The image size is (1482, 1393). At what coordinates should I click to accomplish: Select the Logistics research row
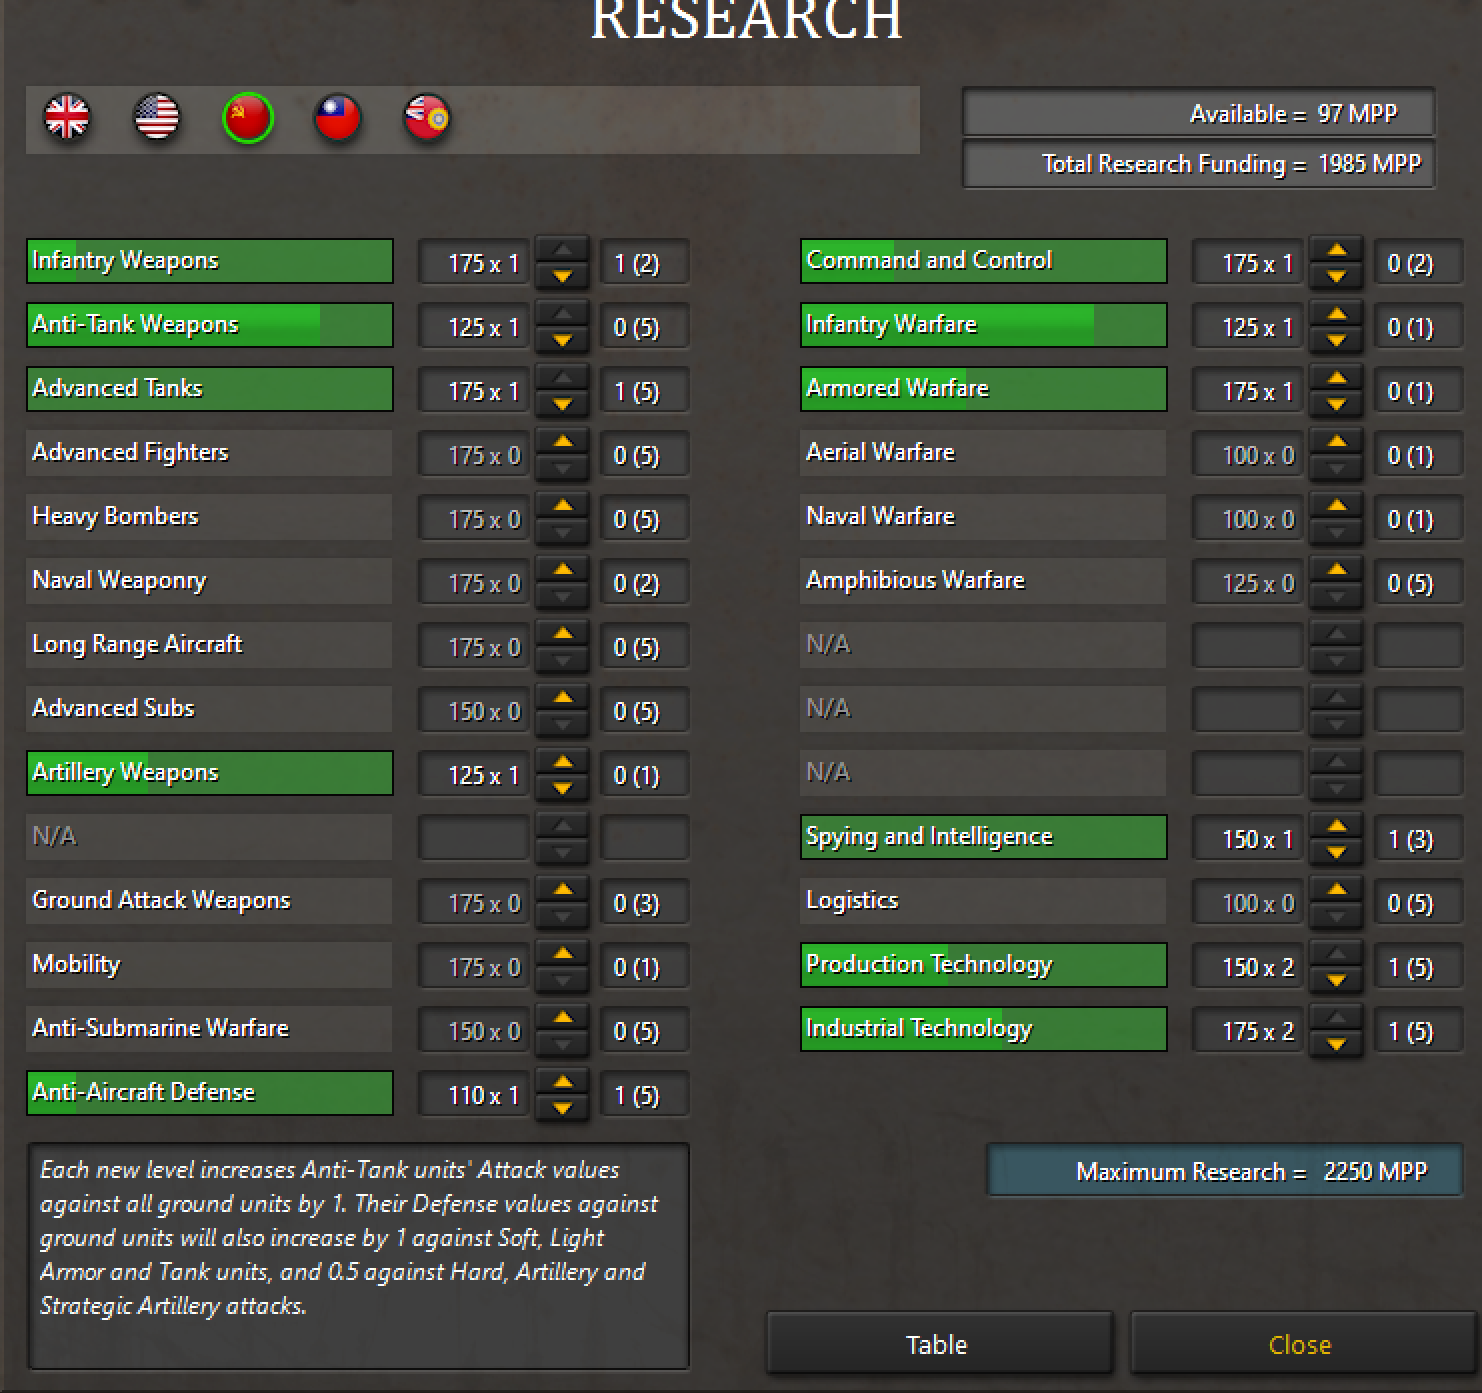pyautogui.click(x=984, y=901)
